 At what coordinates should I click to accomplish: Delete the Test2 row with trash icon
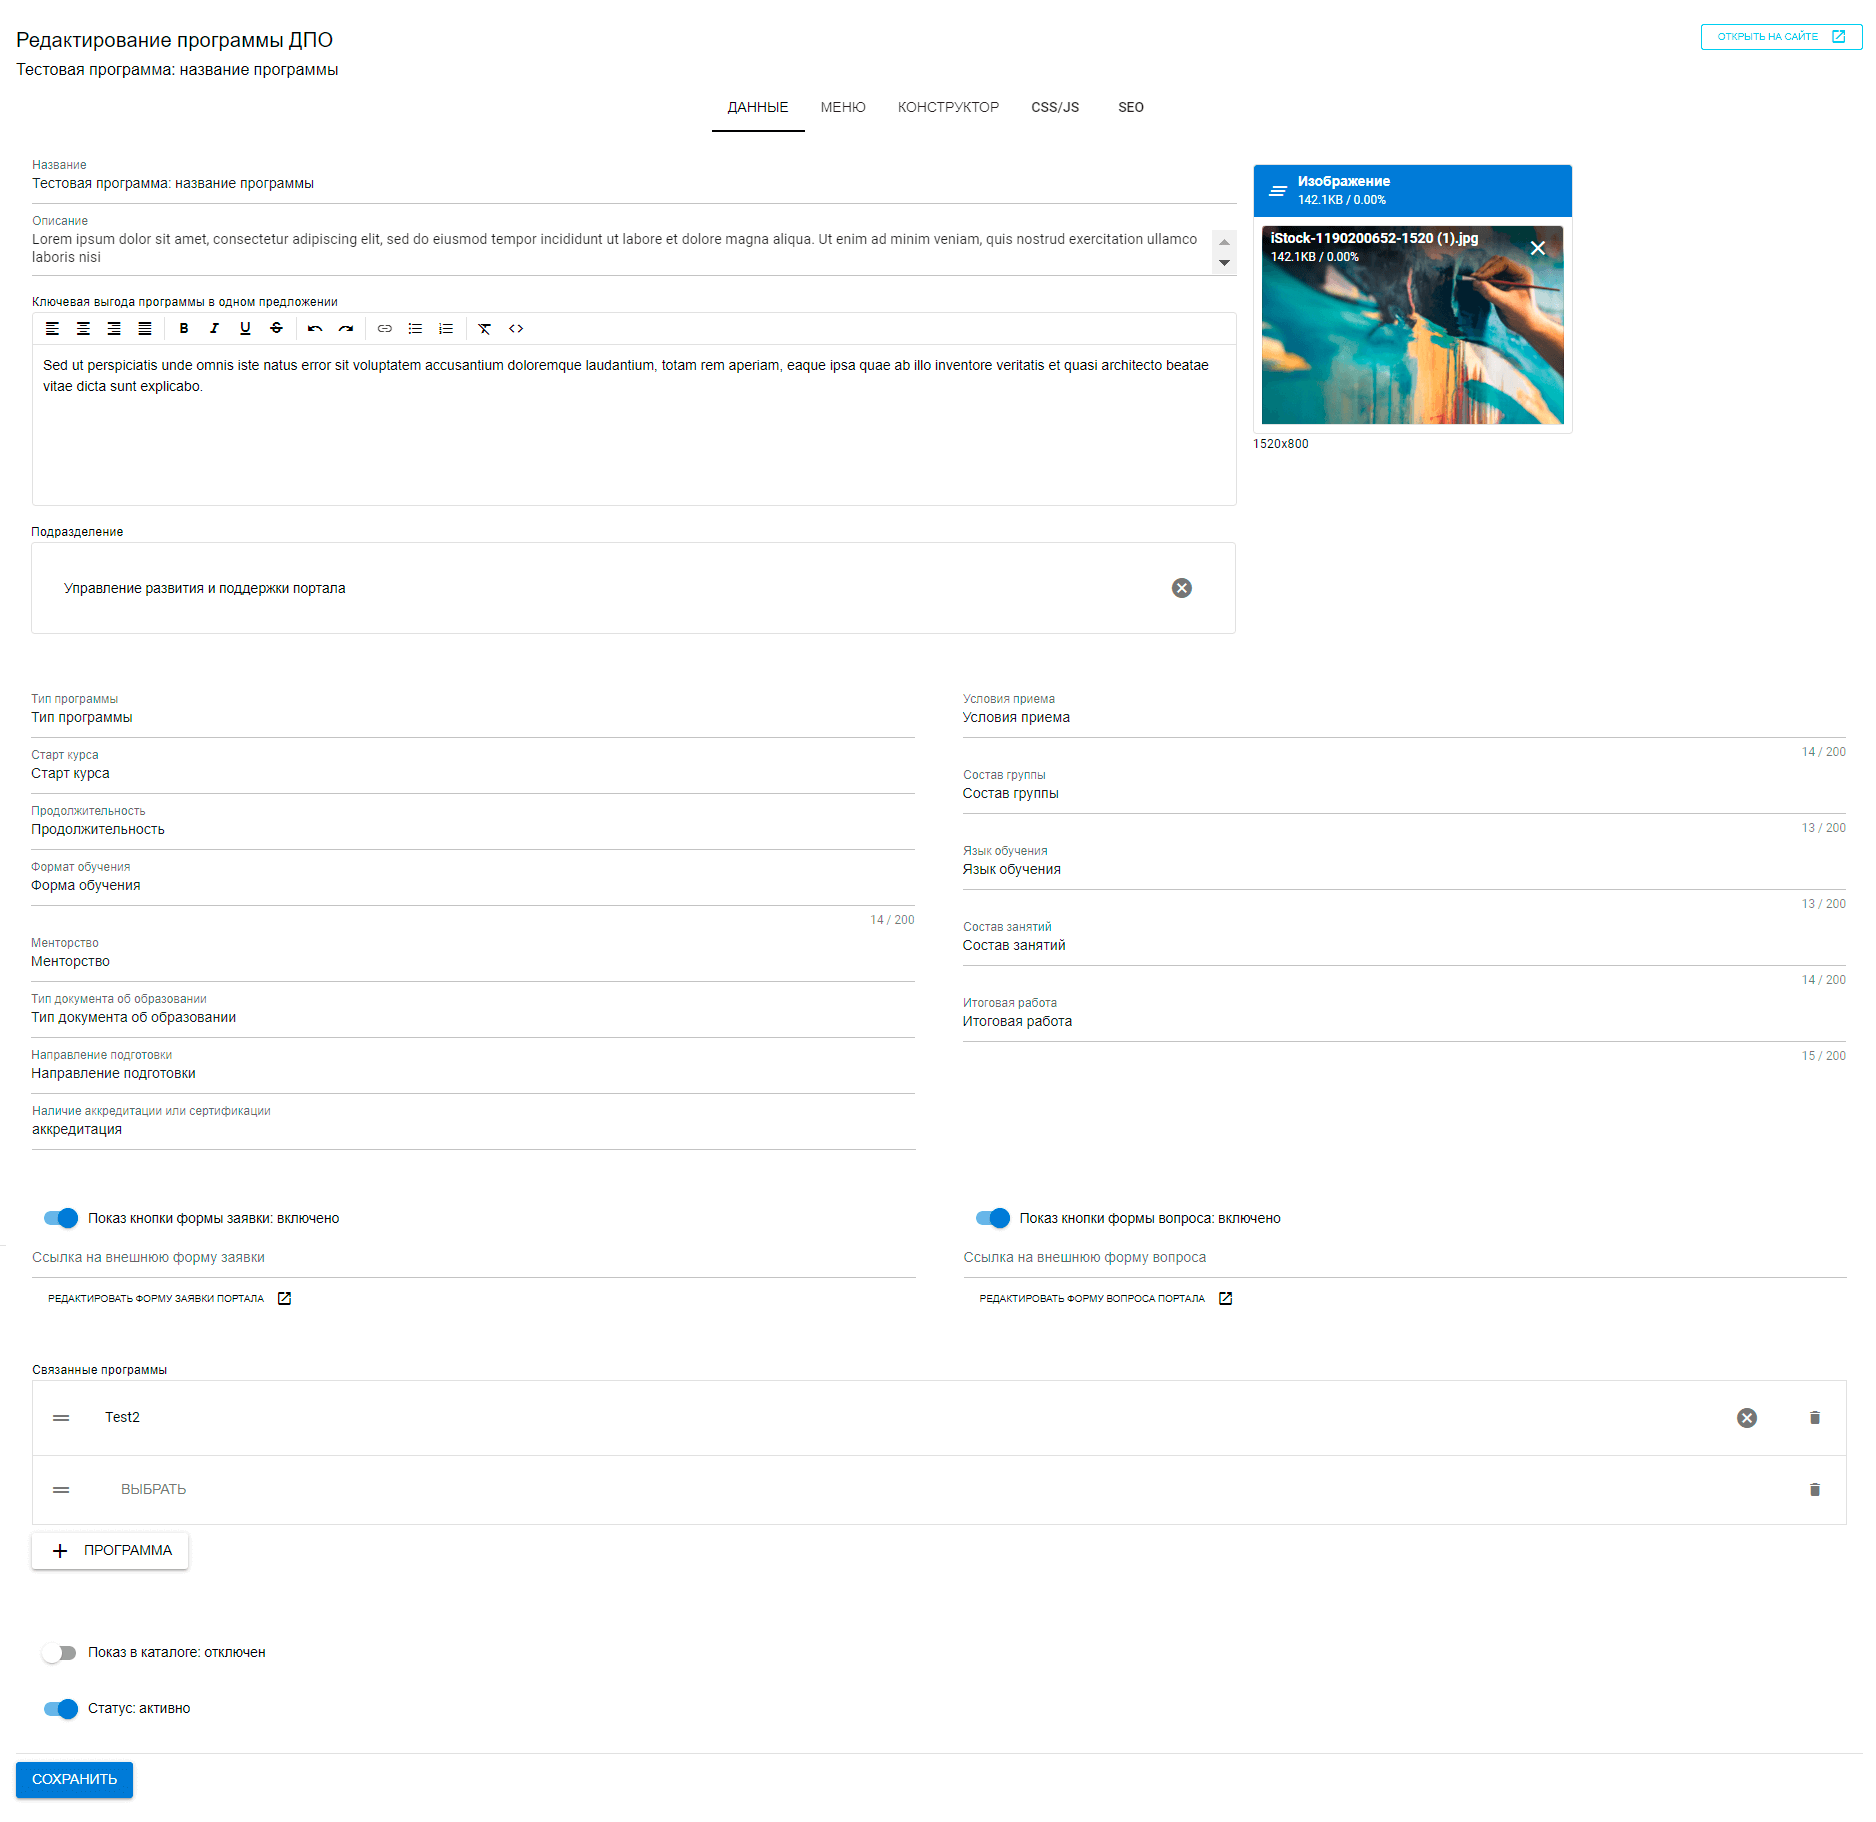point(1815,1418)
